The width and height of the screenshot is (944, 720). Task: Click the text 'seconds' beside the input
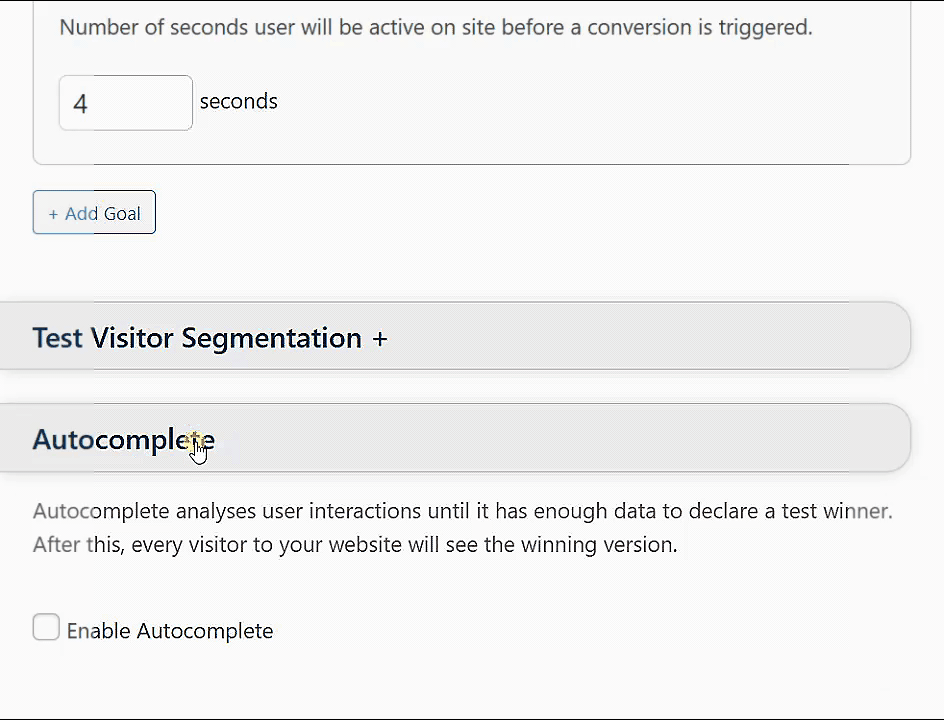coord(238,101)
